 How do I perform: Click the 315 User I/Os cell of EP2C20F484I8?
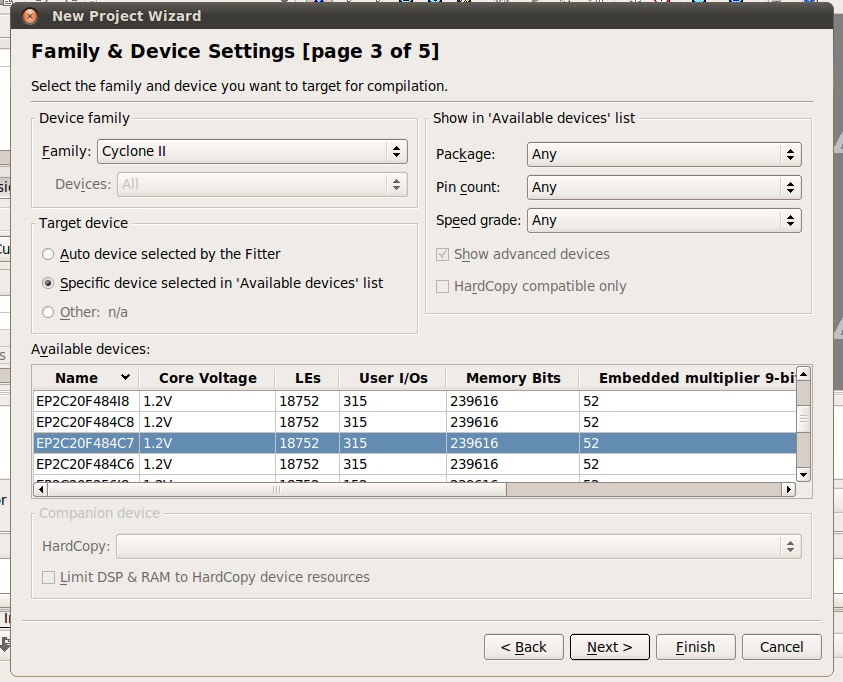(392, 401)
